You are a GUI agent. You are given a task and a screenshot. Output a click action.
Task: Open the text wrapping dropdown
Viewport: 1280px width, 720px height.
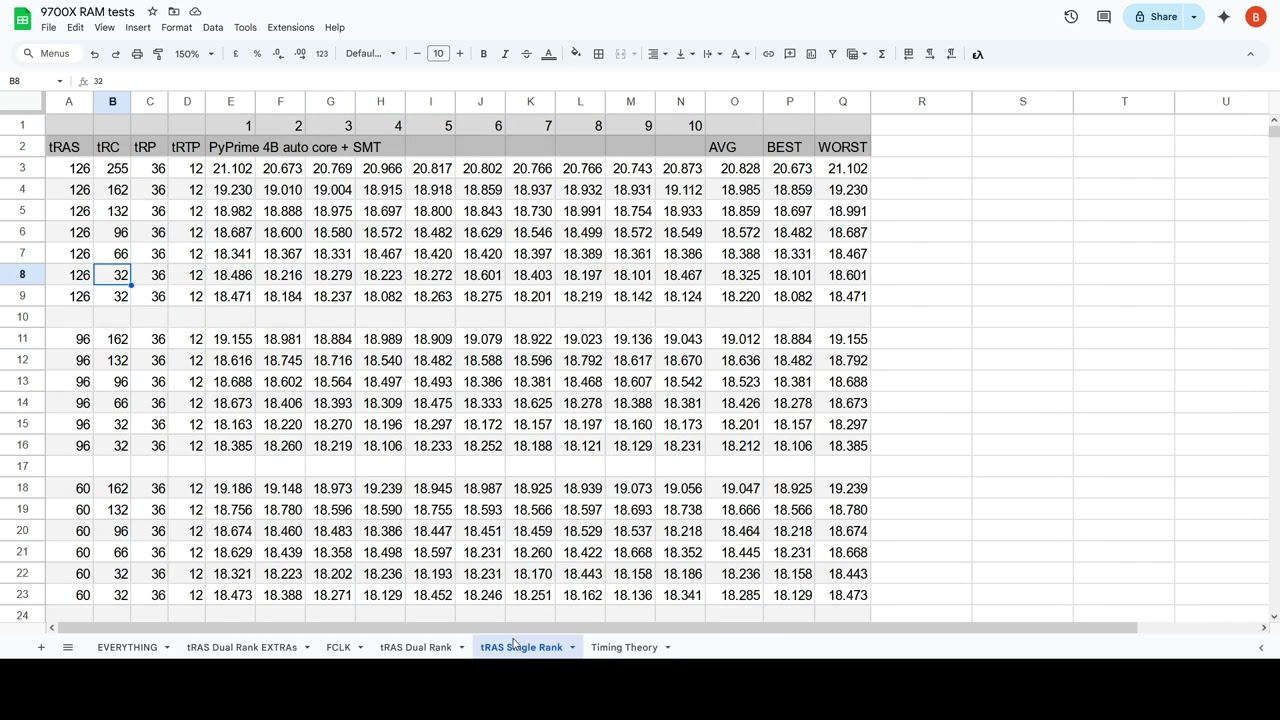tap(711, 54)
